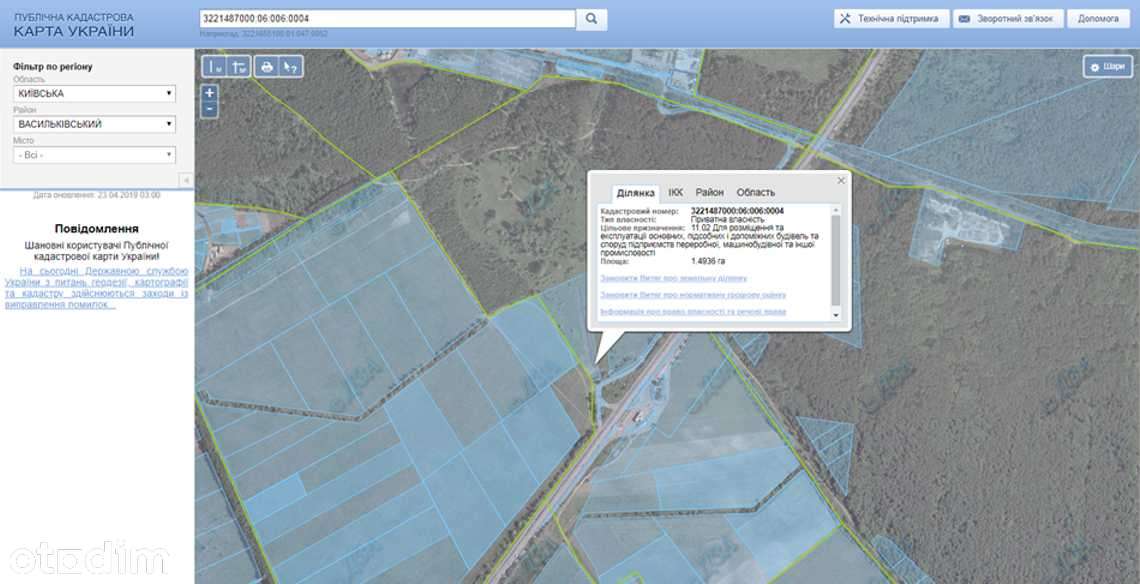Click the magnifier search button
Image resolution: width=1140 pixels, height=584 pixels.
click(591, 19)
